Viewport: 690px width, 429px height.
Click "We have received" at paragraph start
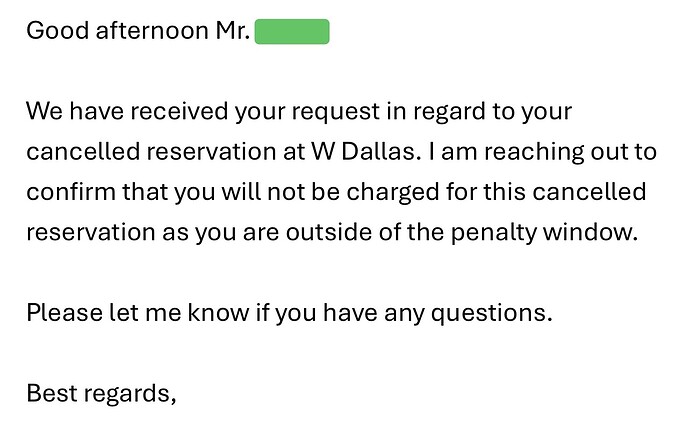pyautogui.click(x=127, y=111)
